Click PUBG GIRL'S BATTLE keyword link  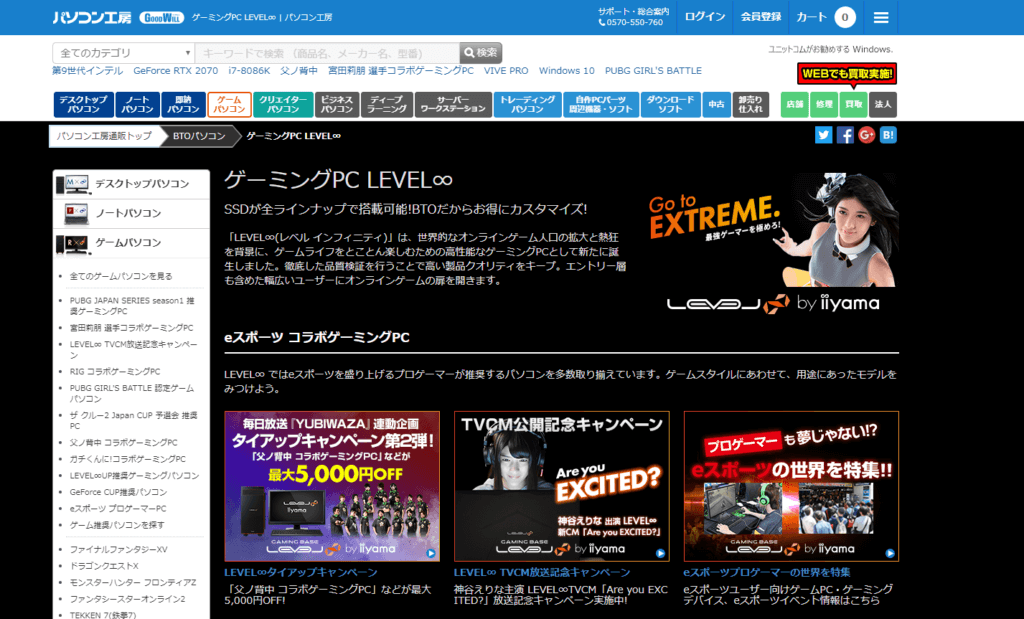coord(653,71)
